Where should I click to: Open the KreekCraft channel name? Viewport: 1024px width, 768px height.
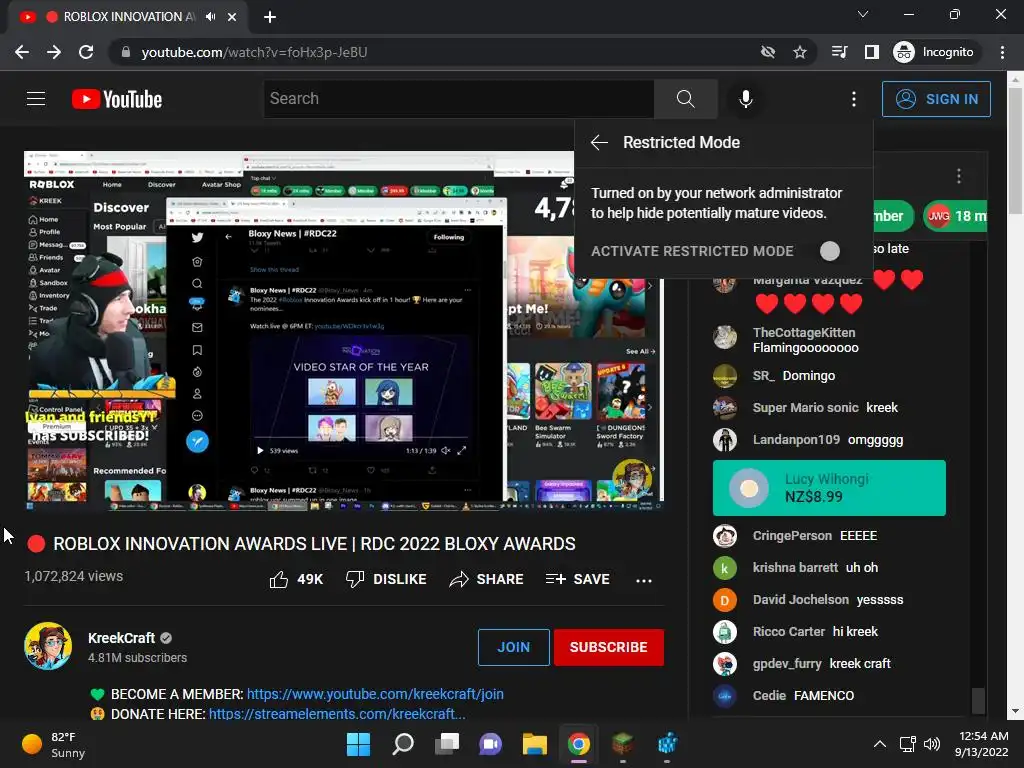(x=121, y=638)
